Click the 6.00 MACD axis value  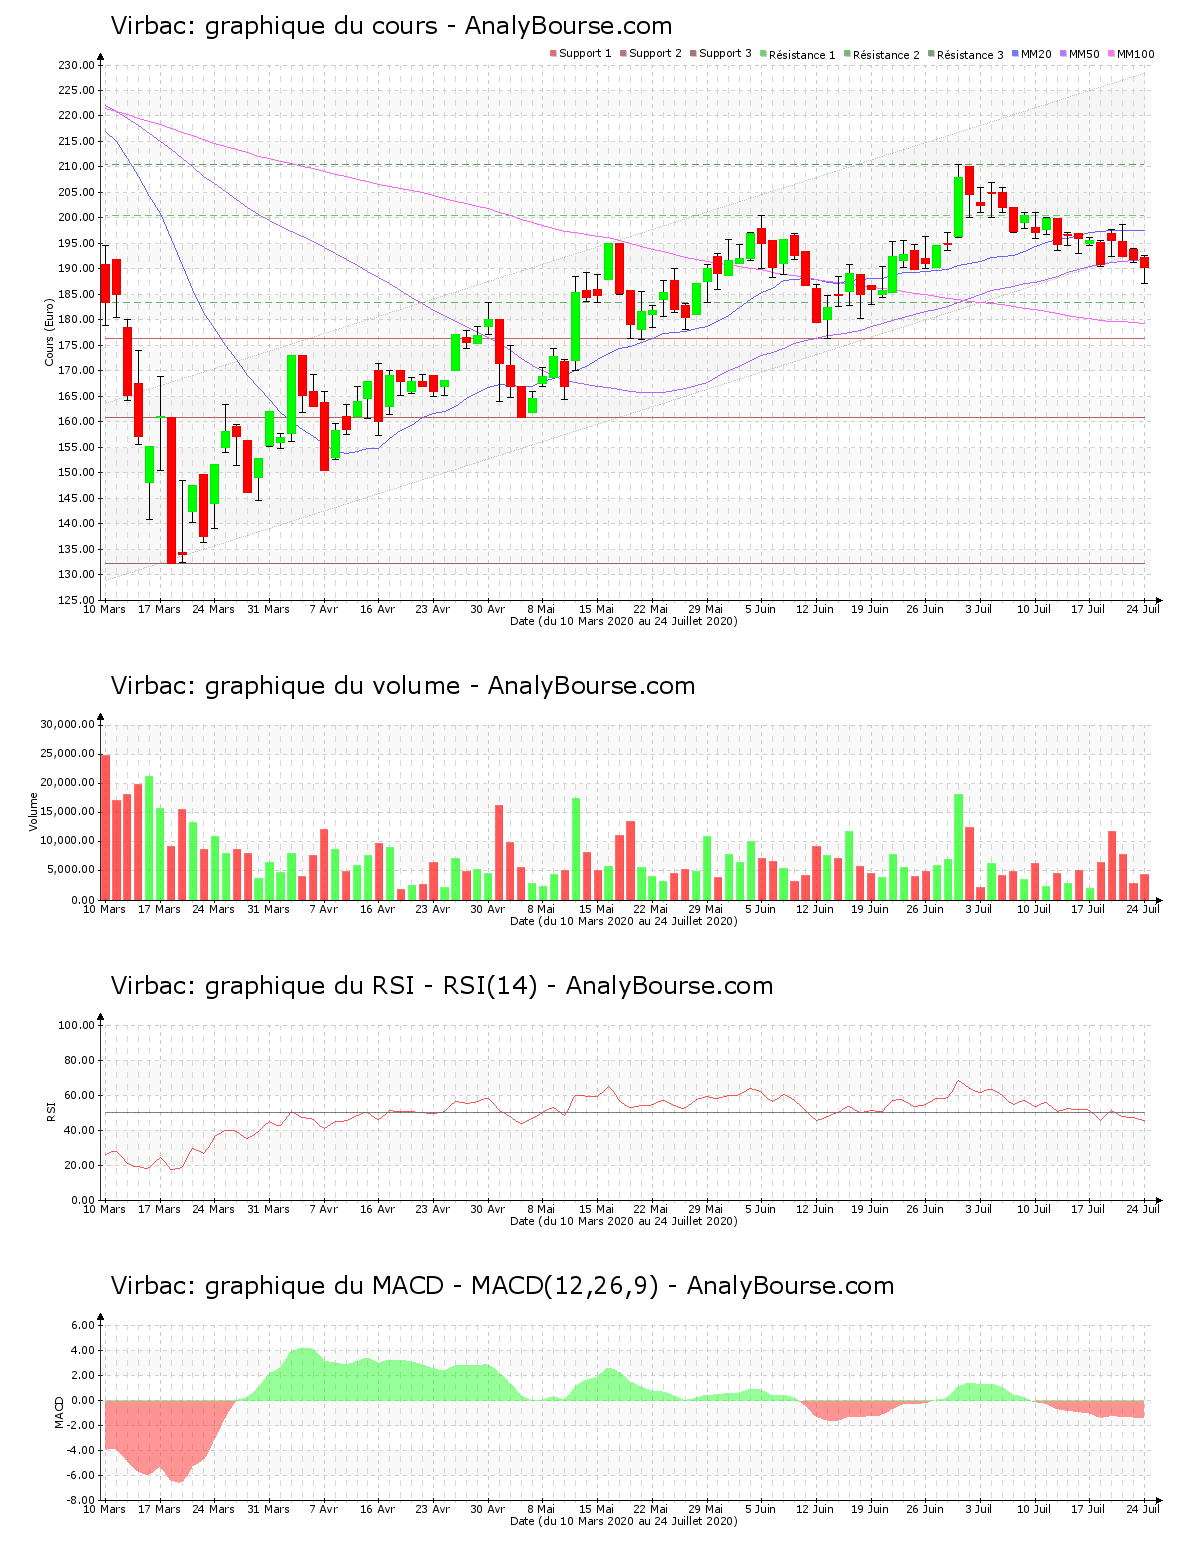pos(83,1325)
